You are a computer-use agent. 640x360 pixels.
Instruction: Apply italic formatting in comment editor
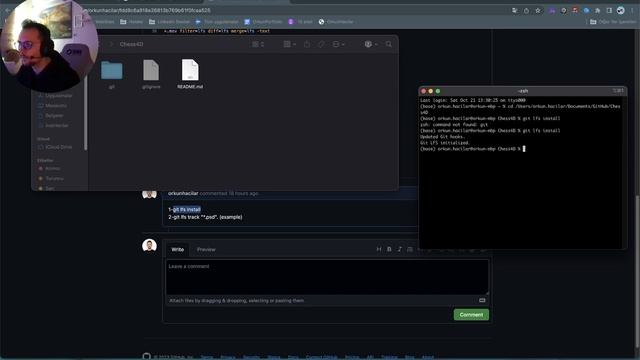[400, 249]
